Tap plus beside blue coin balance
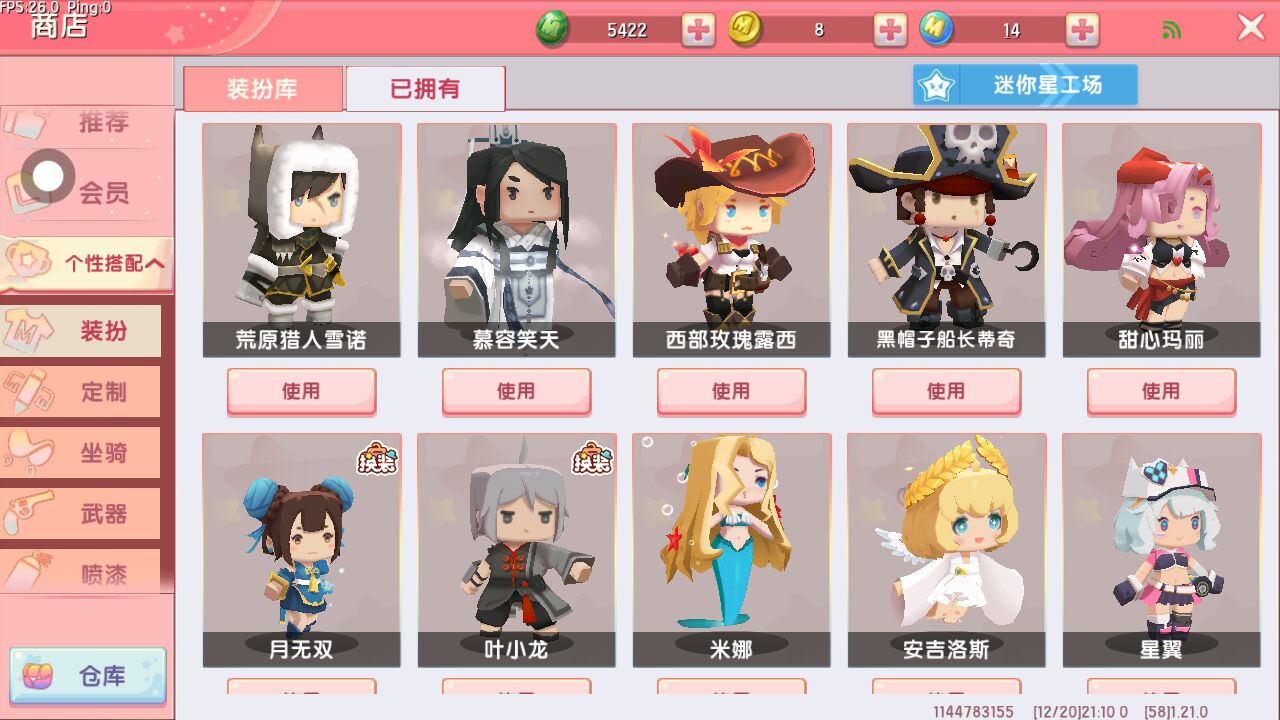The image size is (1280, 720). tap(1082, 30)
